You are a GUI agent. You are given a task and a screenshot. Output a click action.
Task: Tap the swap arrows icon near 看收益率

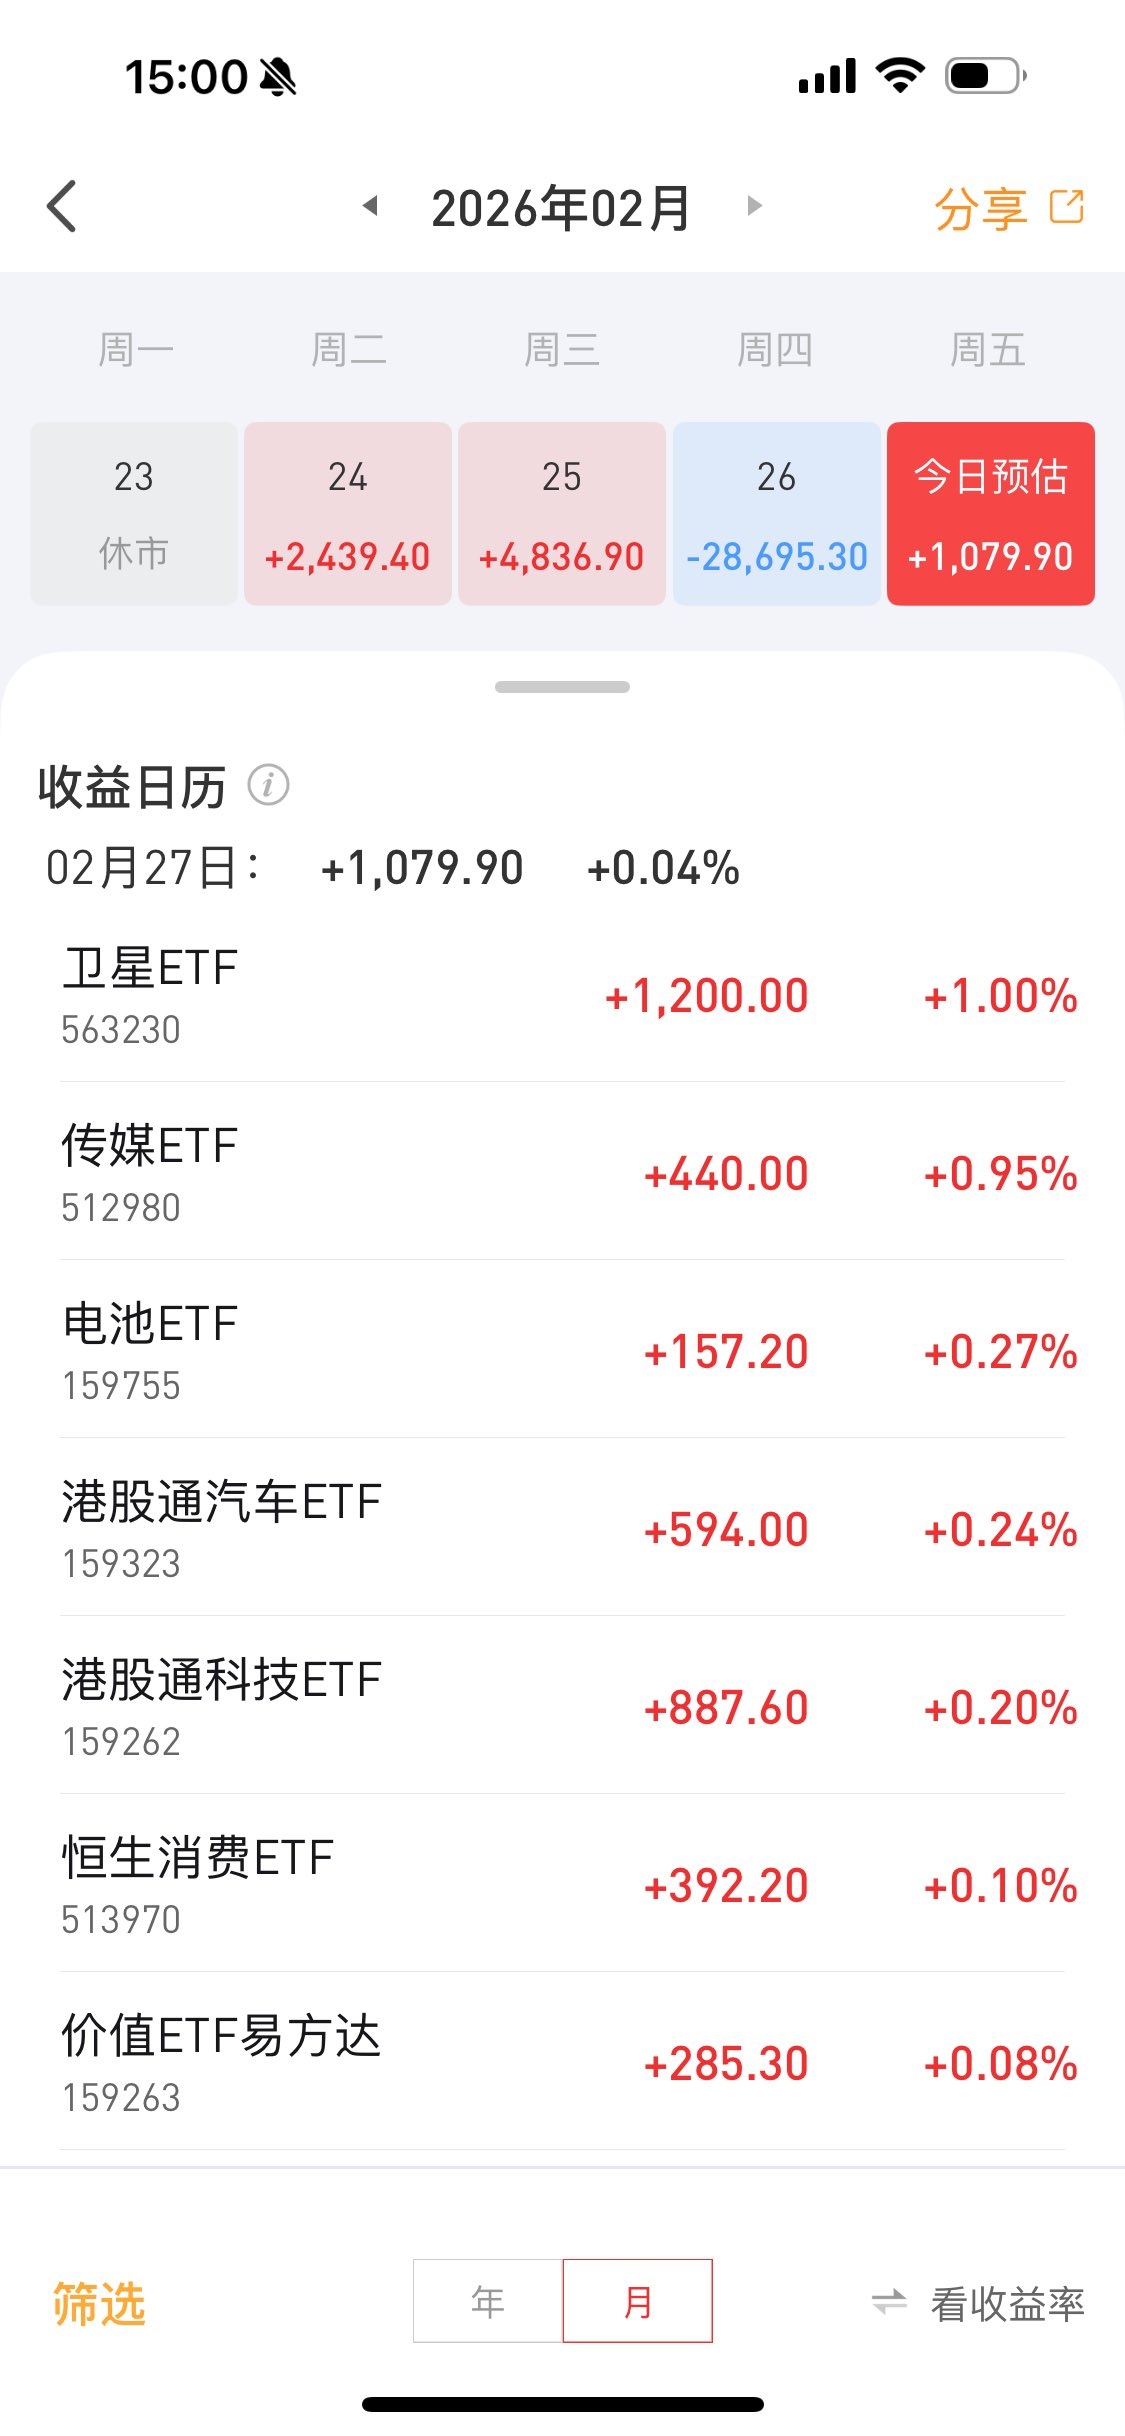[889, 2302]
